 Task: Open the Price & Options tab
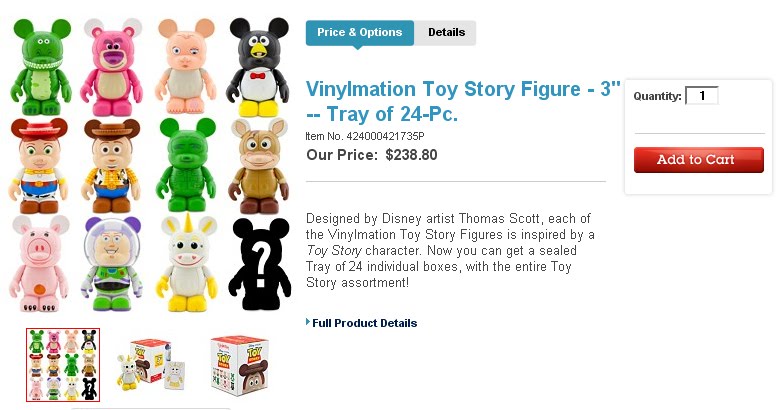[359, 33]
